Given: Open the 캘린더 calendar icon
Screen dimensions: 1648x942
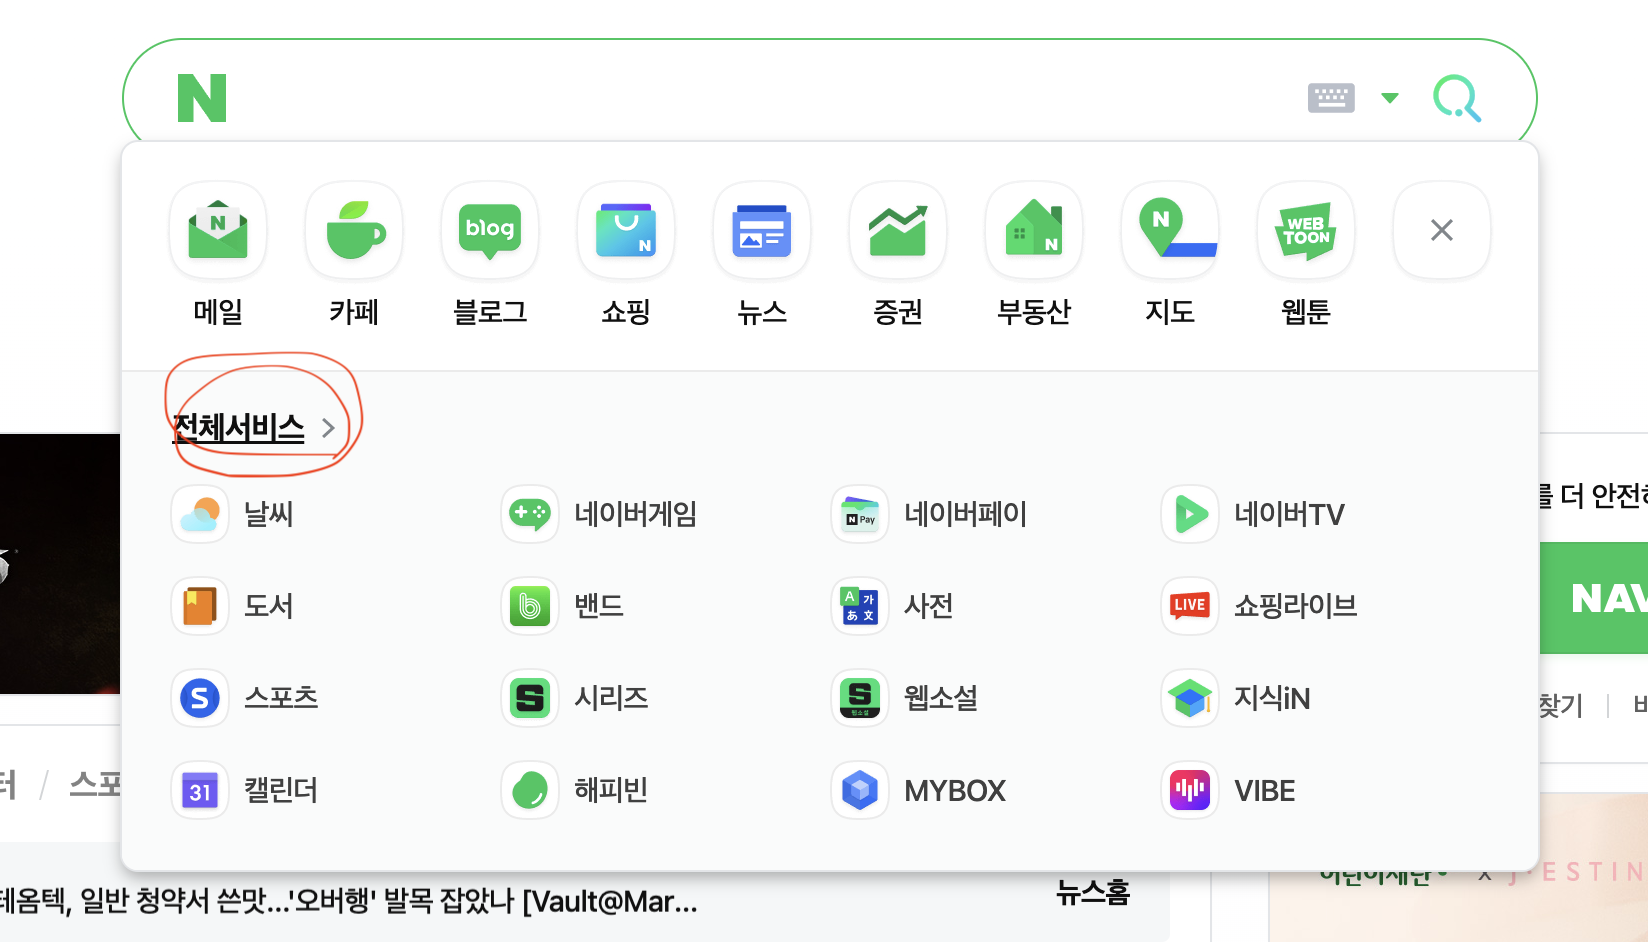Looking at the screenshot, I should (200, 790).
